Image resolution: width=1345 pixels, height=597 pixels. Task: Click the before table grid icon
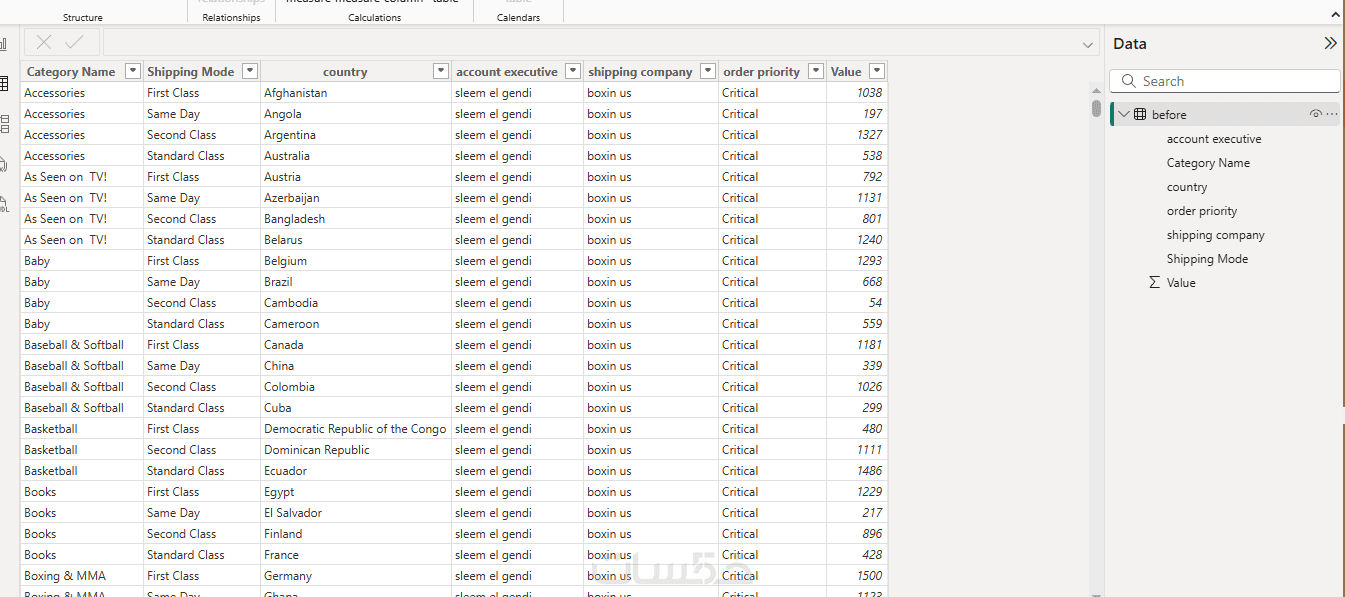(x=1140, y=114)
